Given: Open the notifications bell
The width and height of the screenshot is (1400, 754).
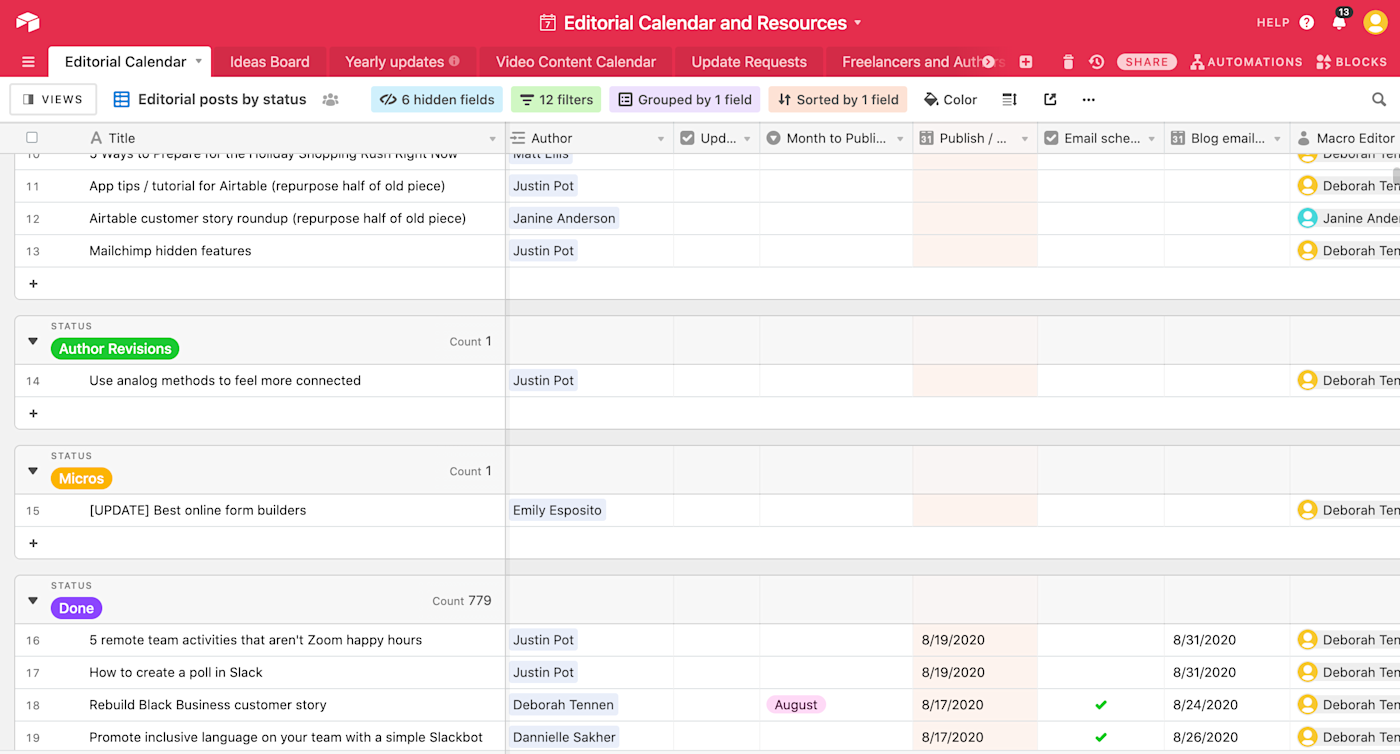Looking at the screenshot, I should click(1339, 22).
